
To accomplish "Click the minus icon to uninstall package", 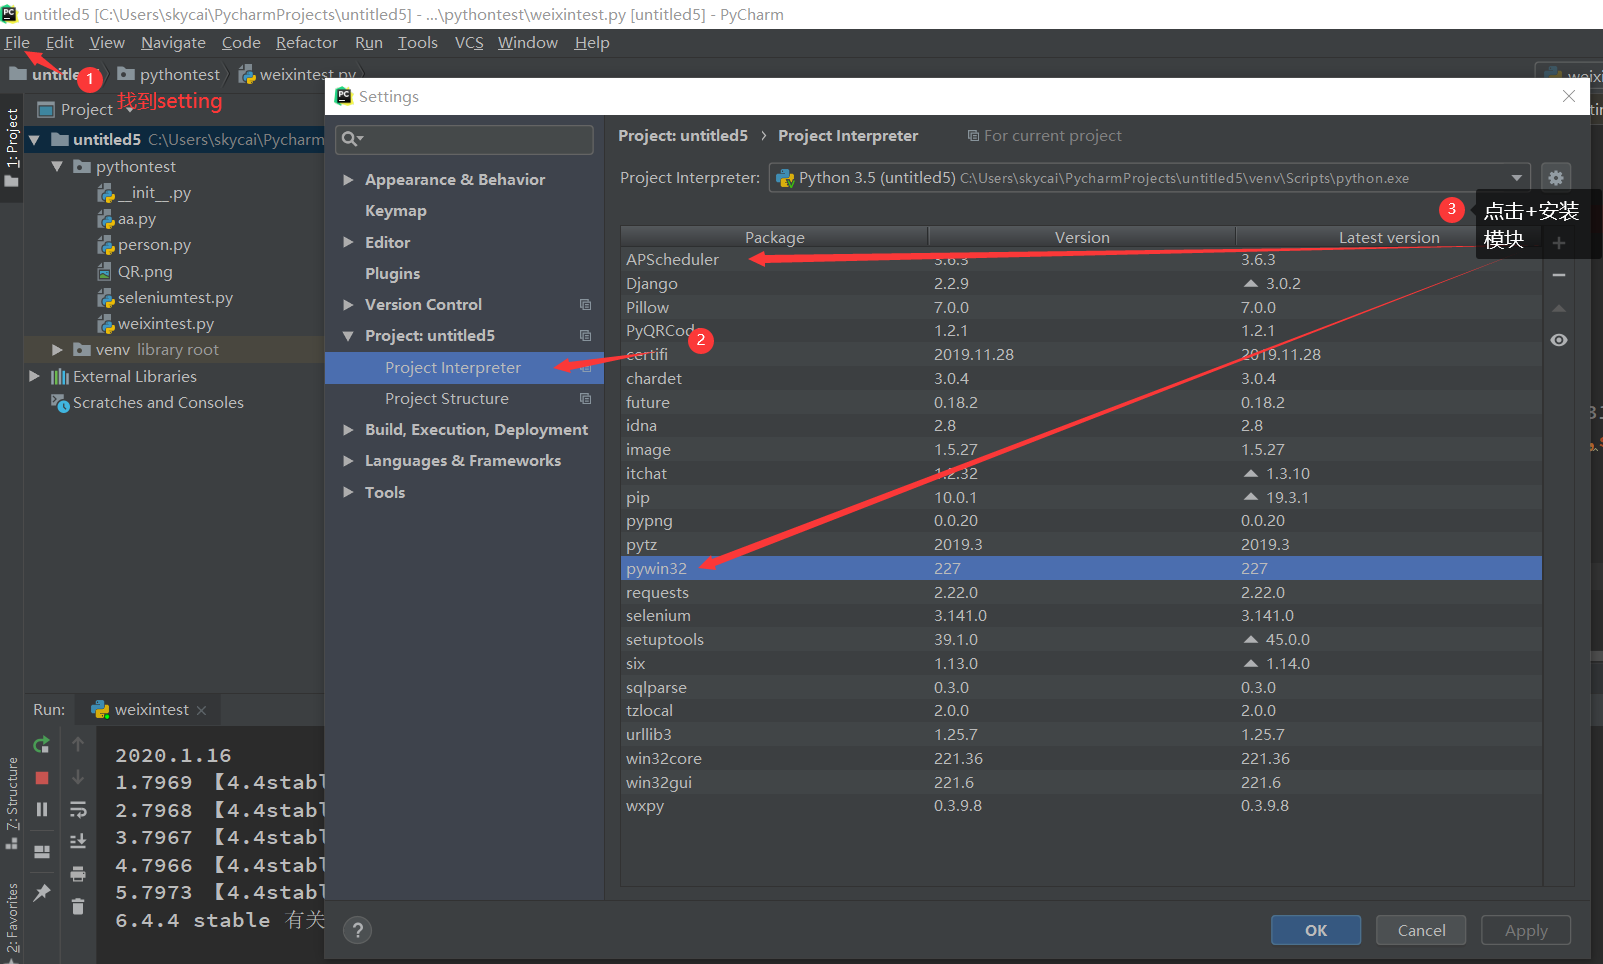I will click(x=1559, y=275).
